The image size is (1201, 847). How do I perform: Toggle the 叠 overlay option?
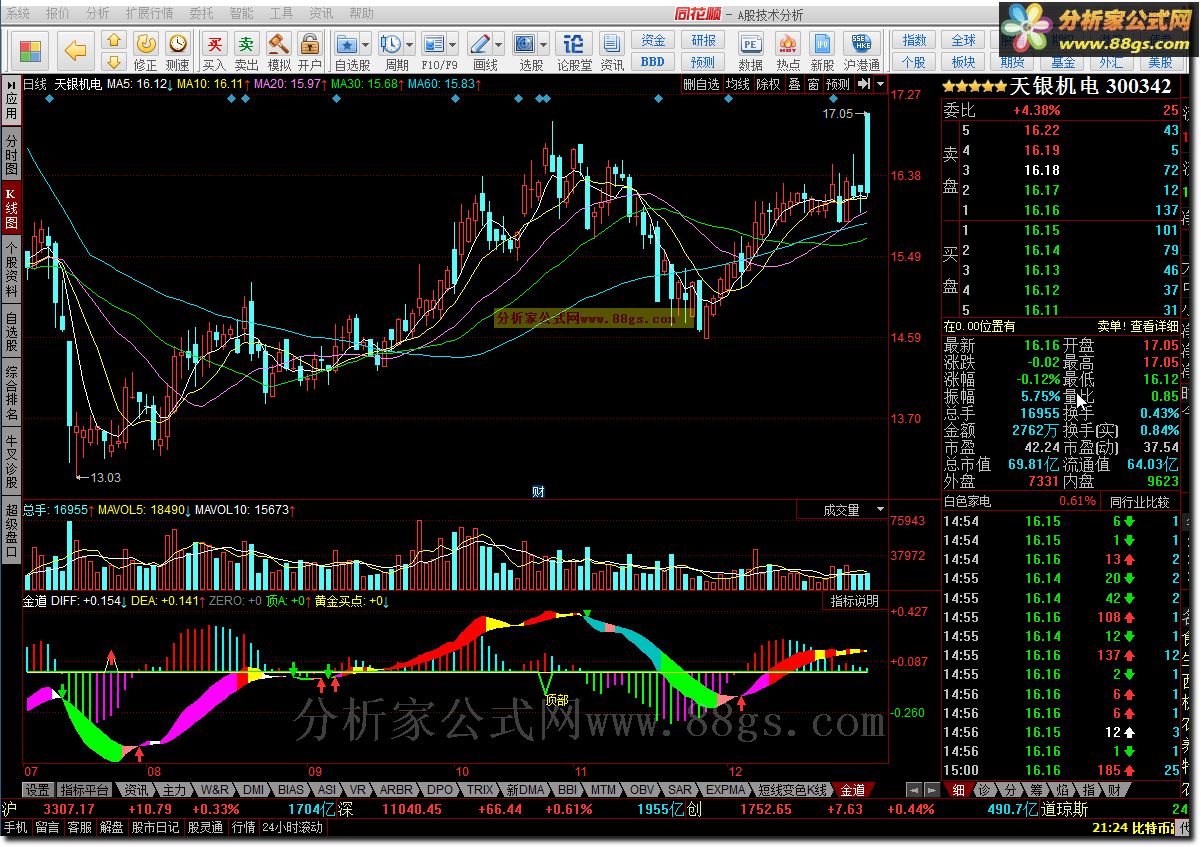794,85
